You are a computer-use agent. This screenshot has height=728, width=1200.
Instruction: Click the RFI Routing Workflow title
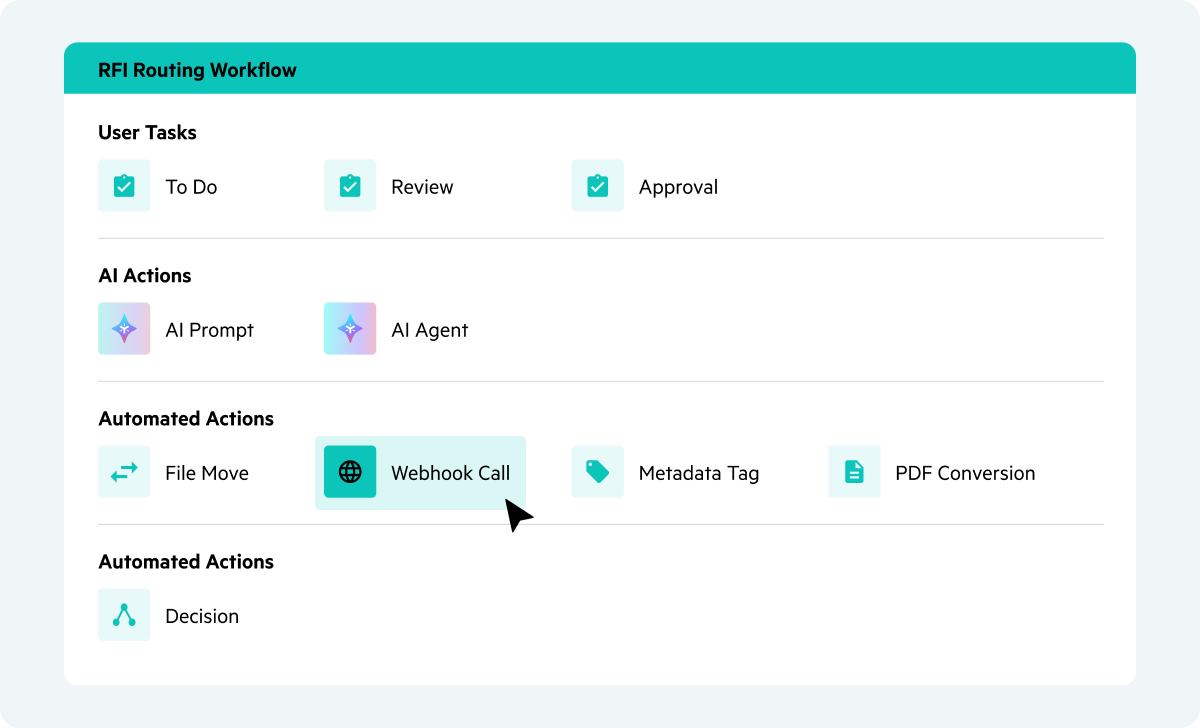197,70
